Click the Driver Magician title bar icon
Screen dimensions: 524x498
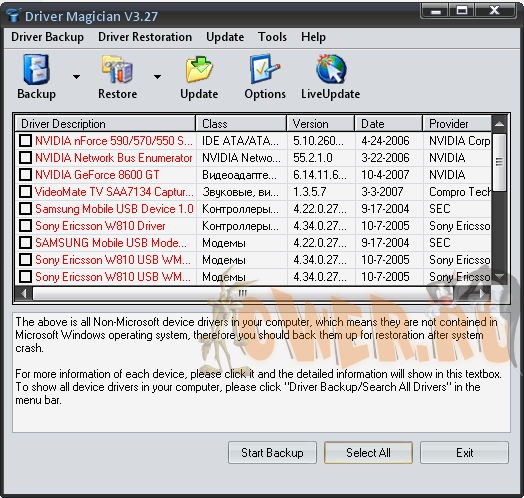13,16
